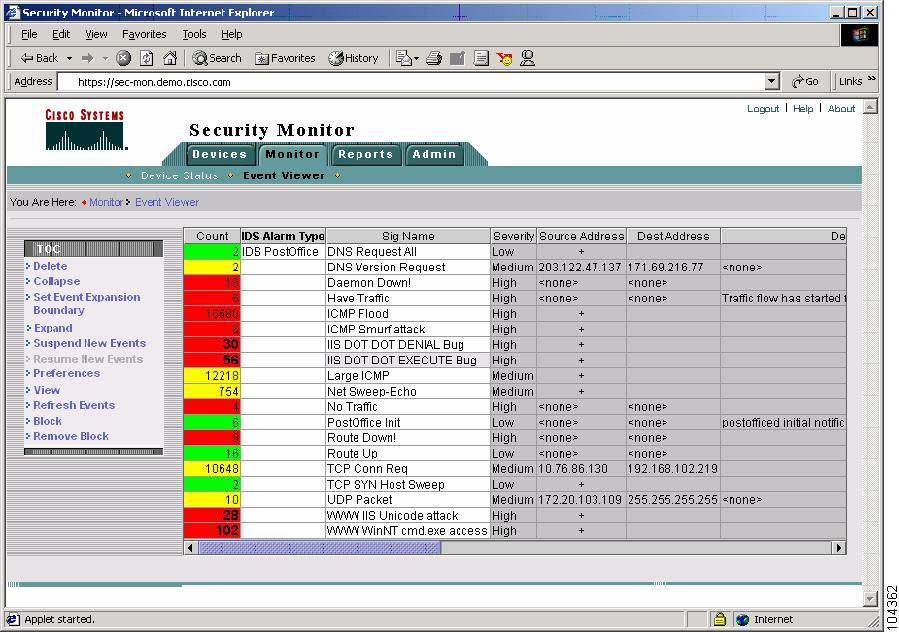
Task: Click the Help link at top right
Action: click(803, 108)
